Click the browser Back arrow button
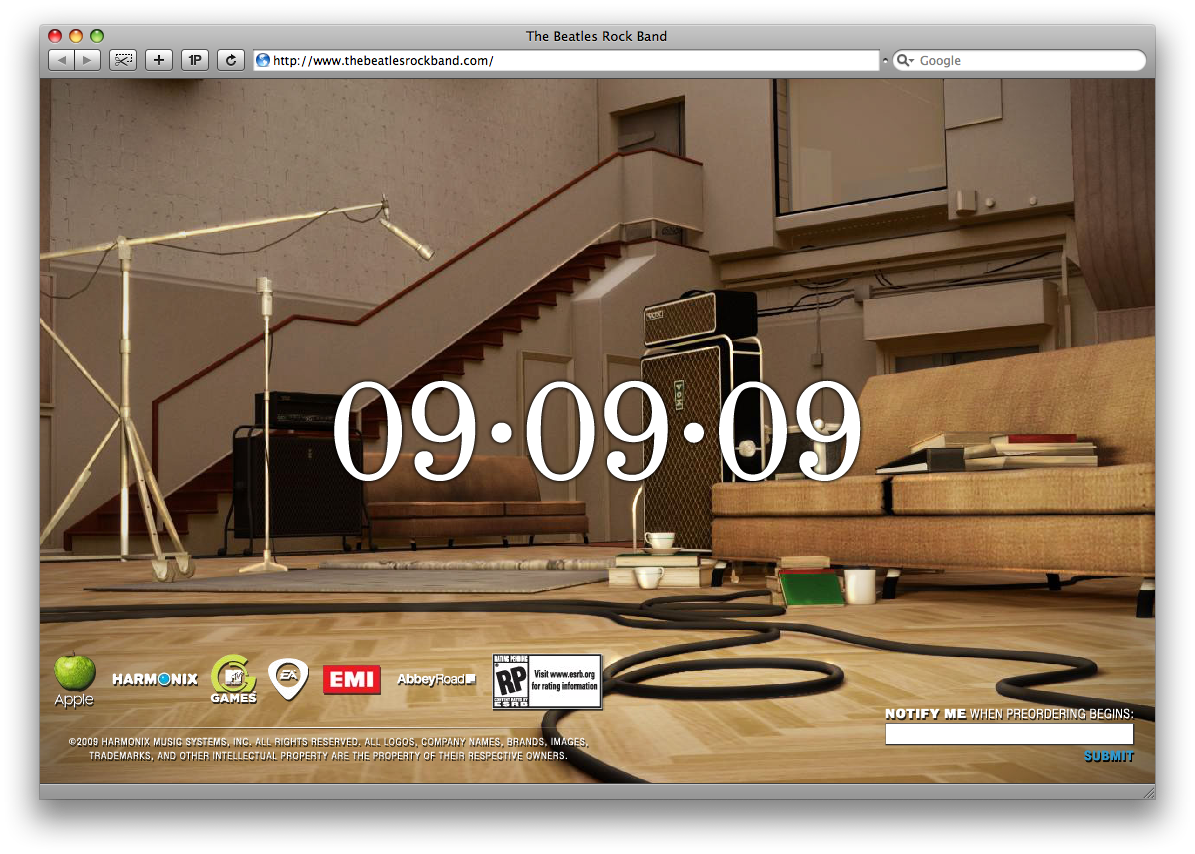The height and width of the screenshot is (854, 1195). coord(61,60)
